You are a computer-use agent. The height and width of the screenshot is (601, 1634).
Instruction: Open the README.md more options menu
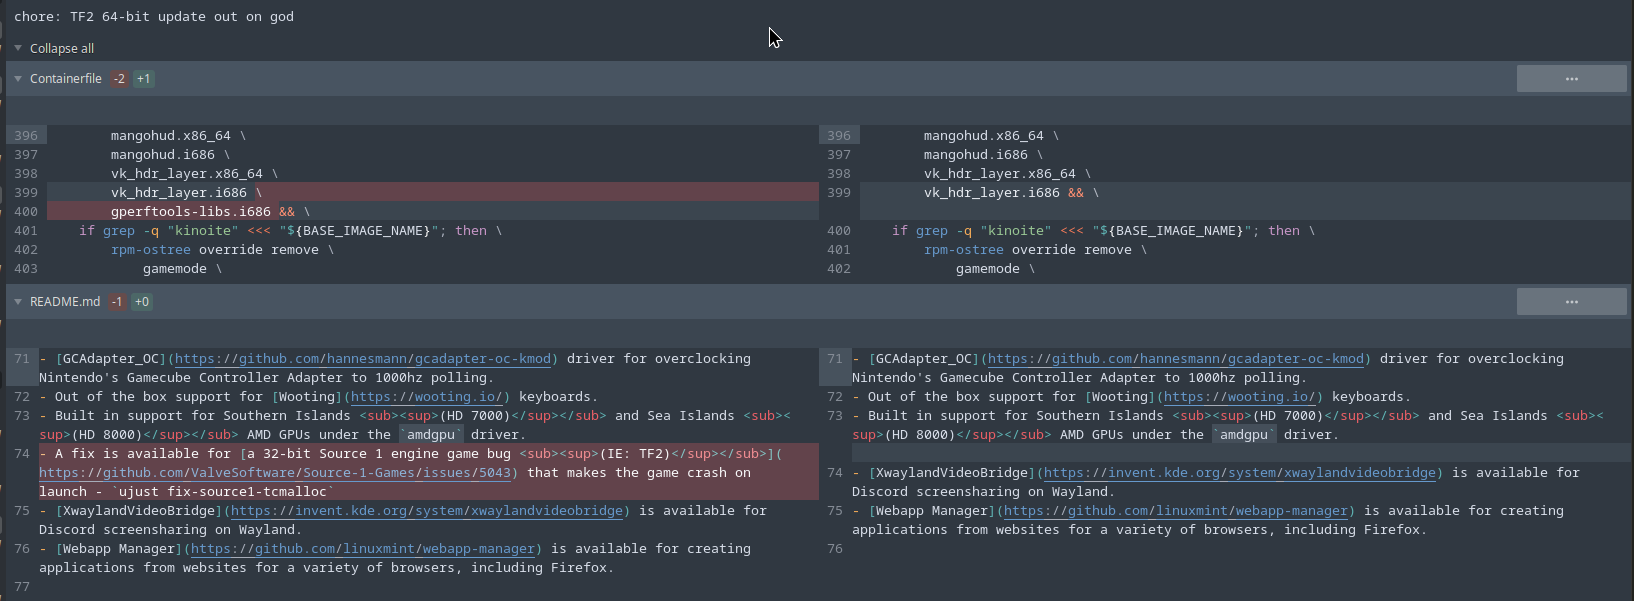(x=1571, y=302)
